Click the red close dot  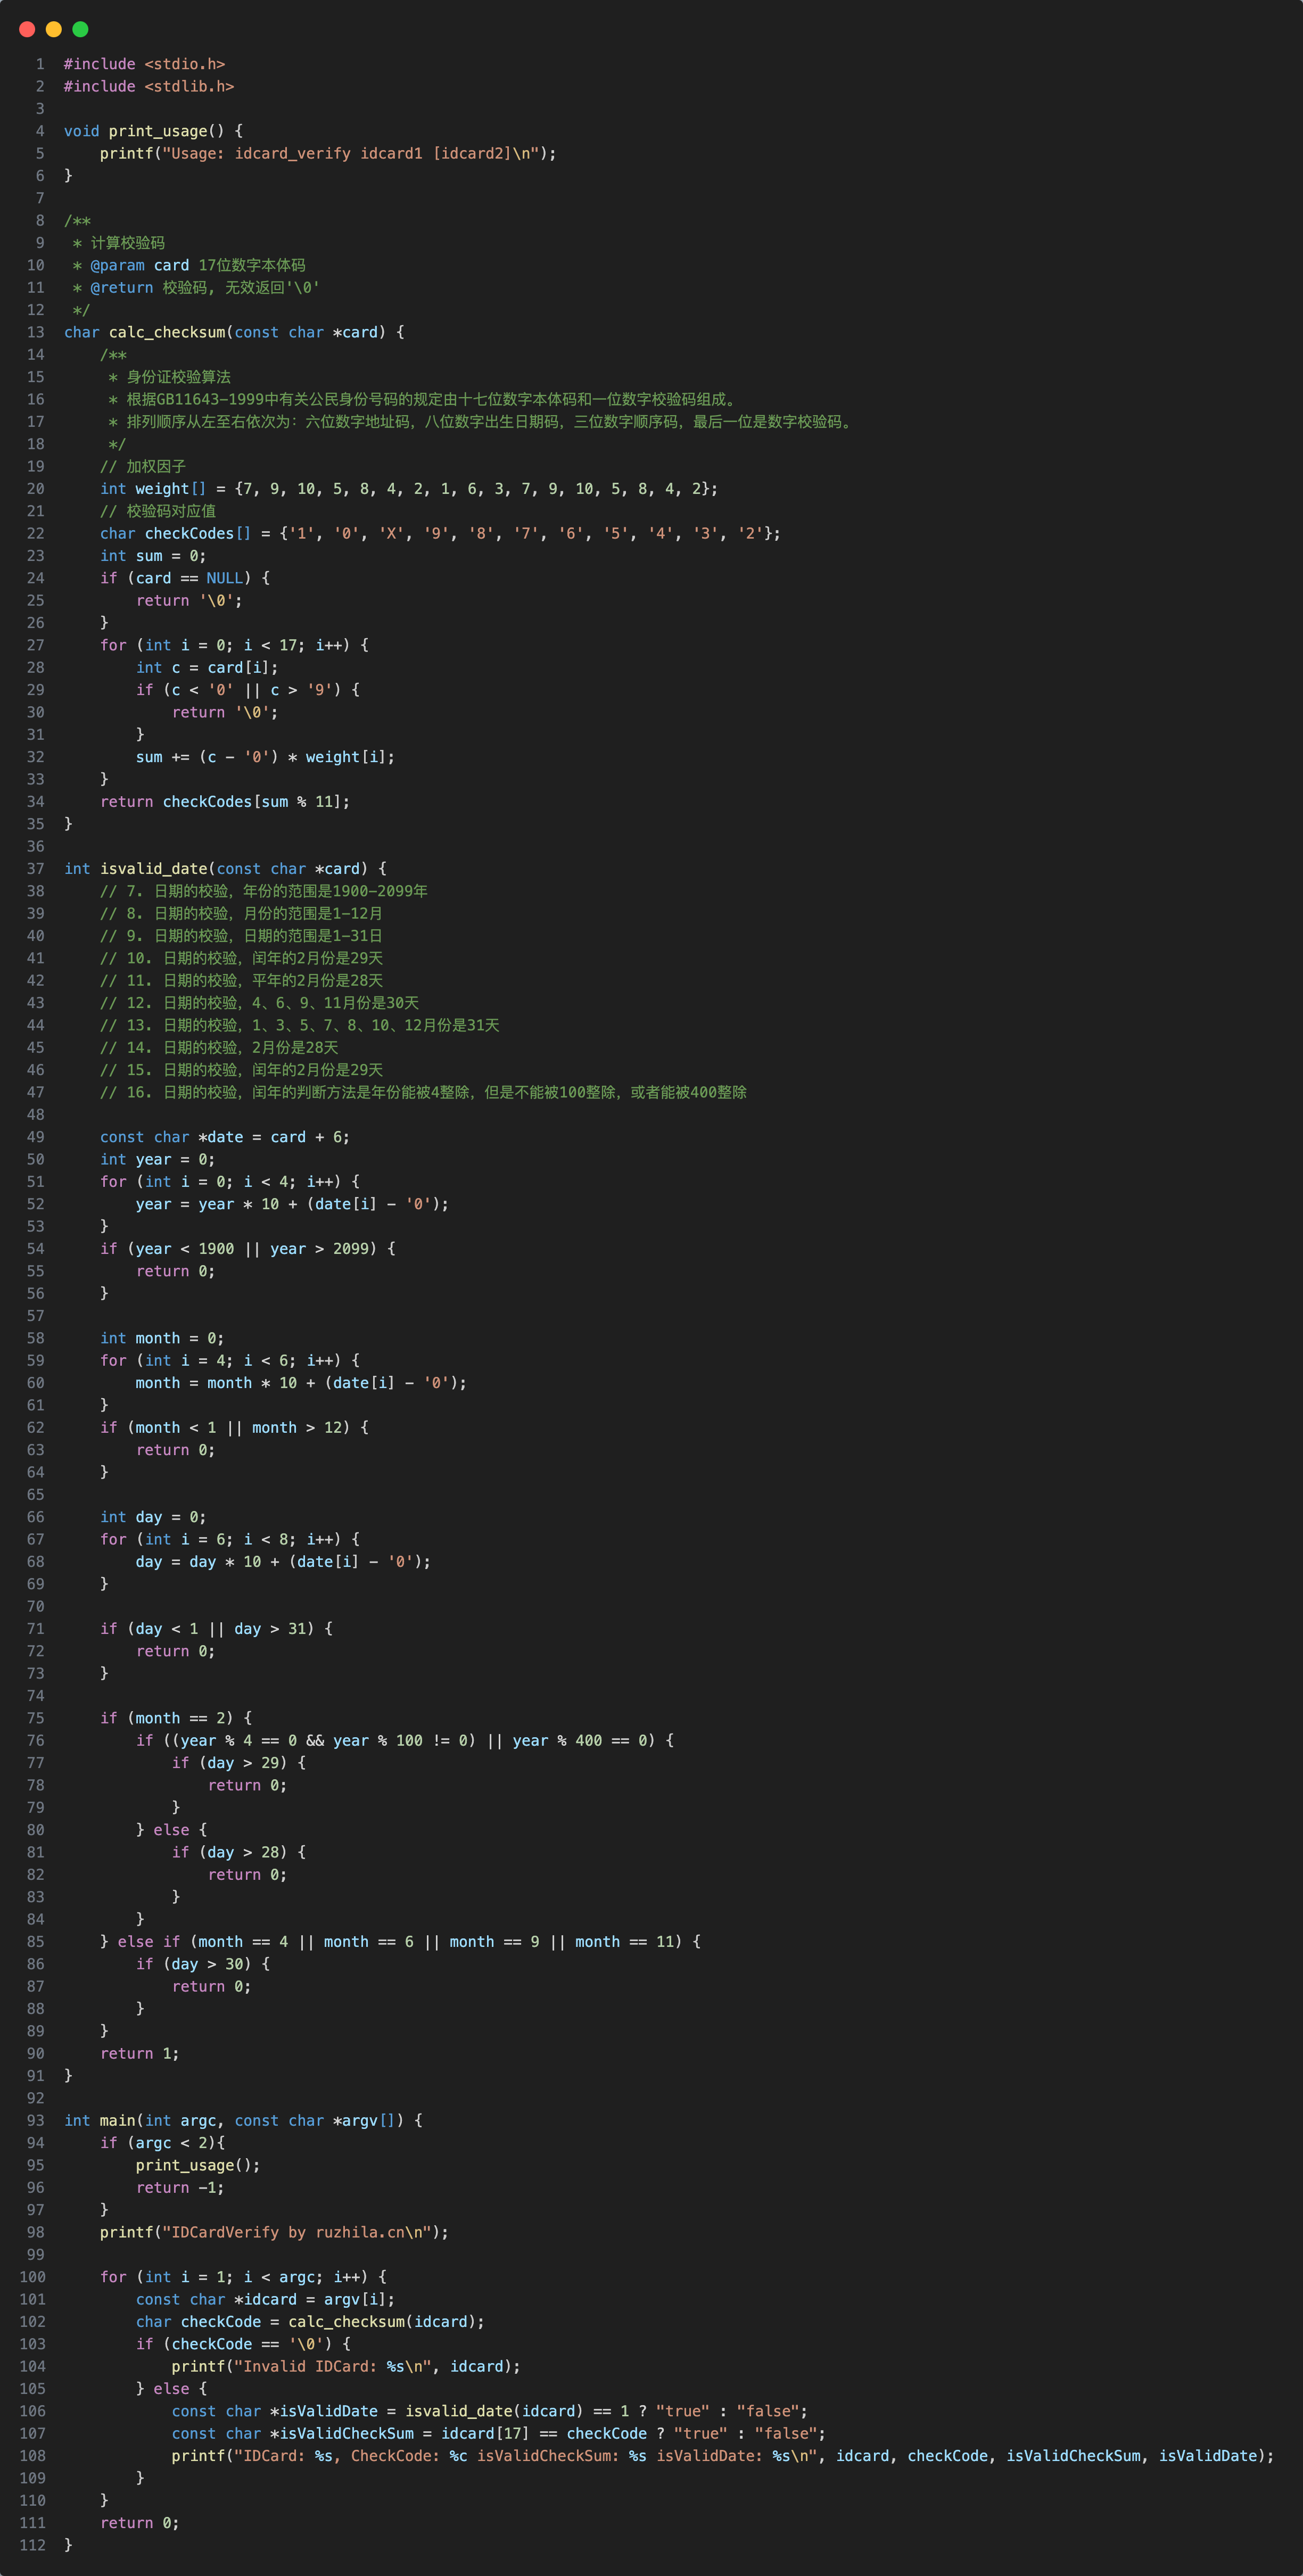pos(27,29)
